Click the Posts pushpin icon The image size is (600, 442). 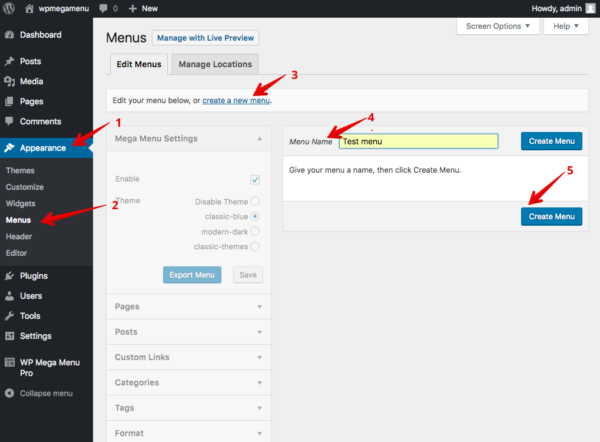click(x=10, y=61)
